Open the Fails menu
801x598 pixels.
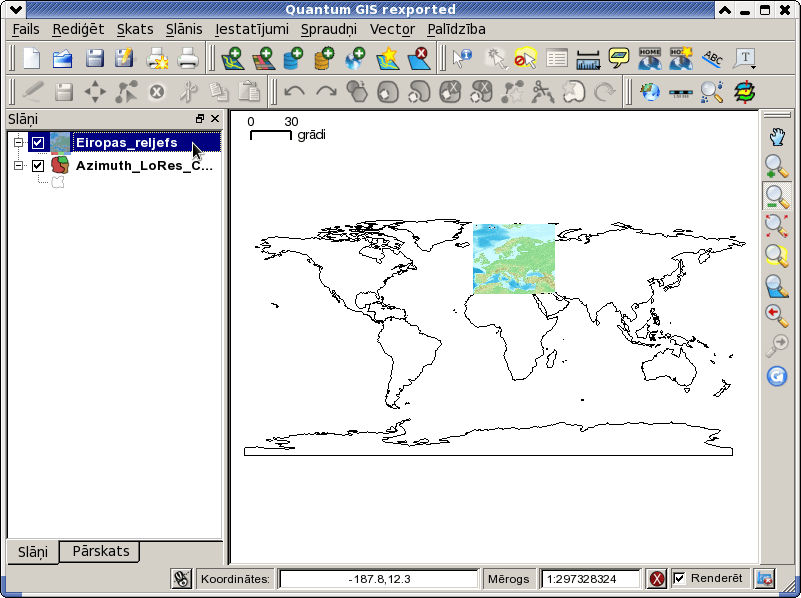[26, 29]
